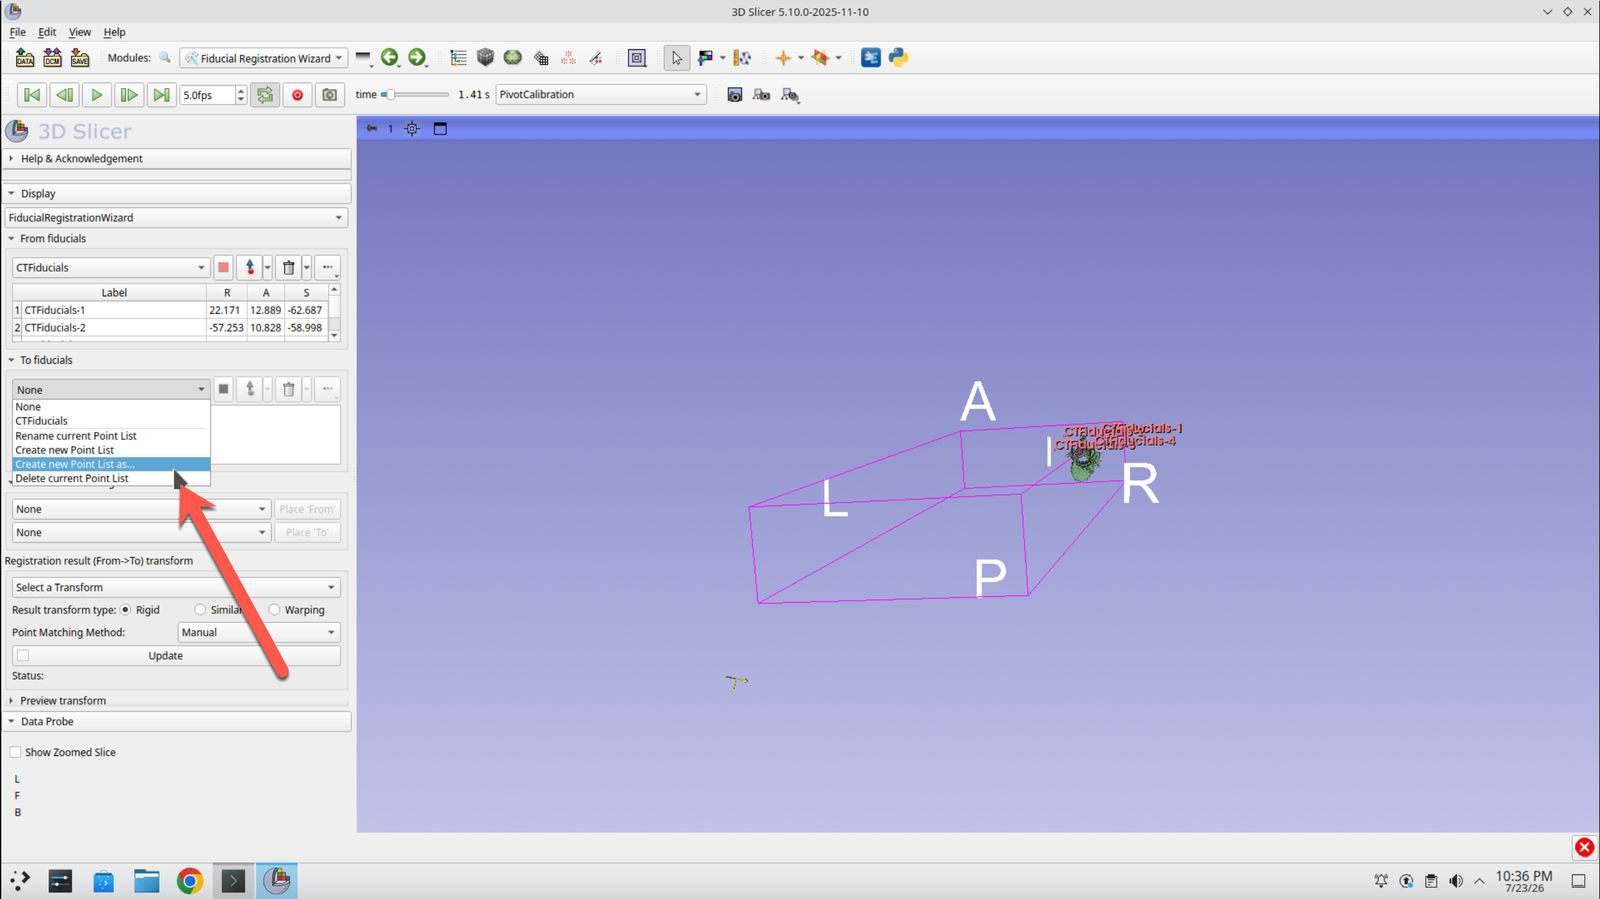Collapse the Display section
The image size is (1600, 899).
pyautogui.click(x=177, y=194)
